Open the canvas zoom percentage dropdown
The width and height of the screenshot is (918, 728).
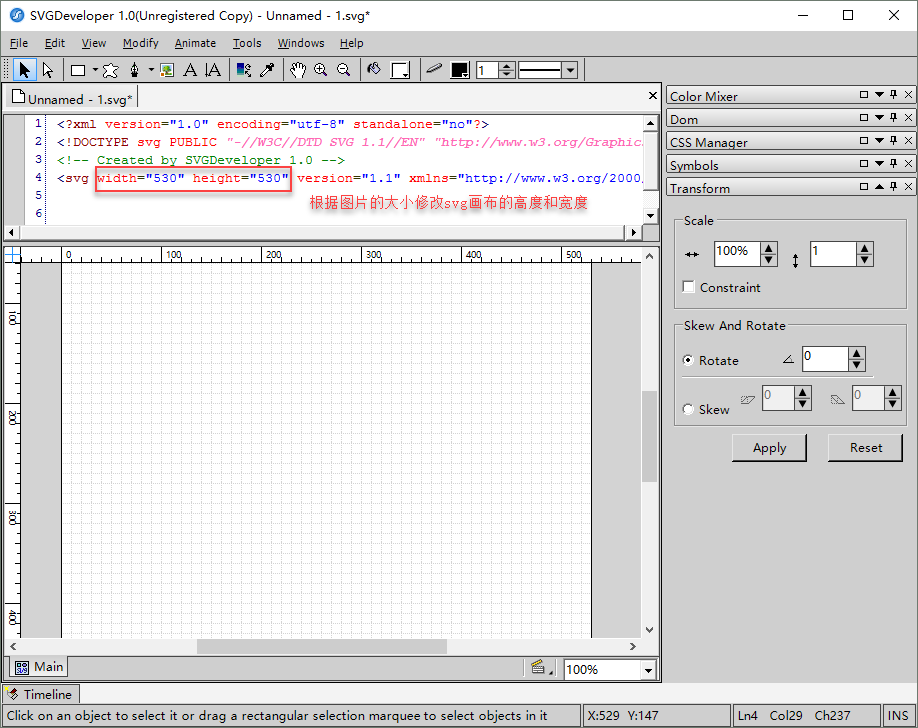648,670
